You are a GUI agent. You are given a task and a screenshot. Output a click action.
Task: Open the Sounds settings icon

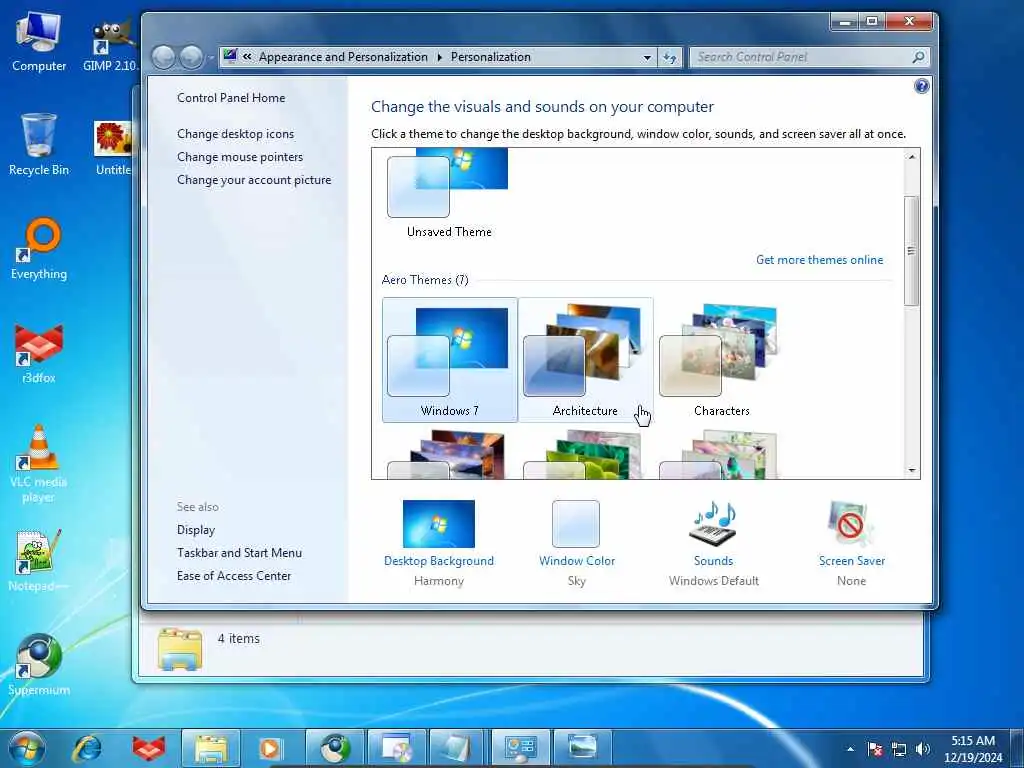coord(712,524)
